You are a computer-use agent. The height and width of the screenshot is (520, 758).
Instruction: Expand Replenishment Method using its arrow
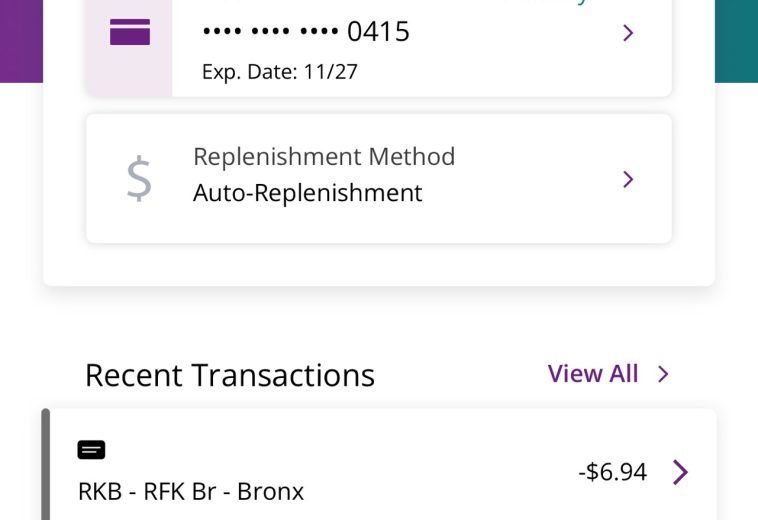tap(628, 179)
